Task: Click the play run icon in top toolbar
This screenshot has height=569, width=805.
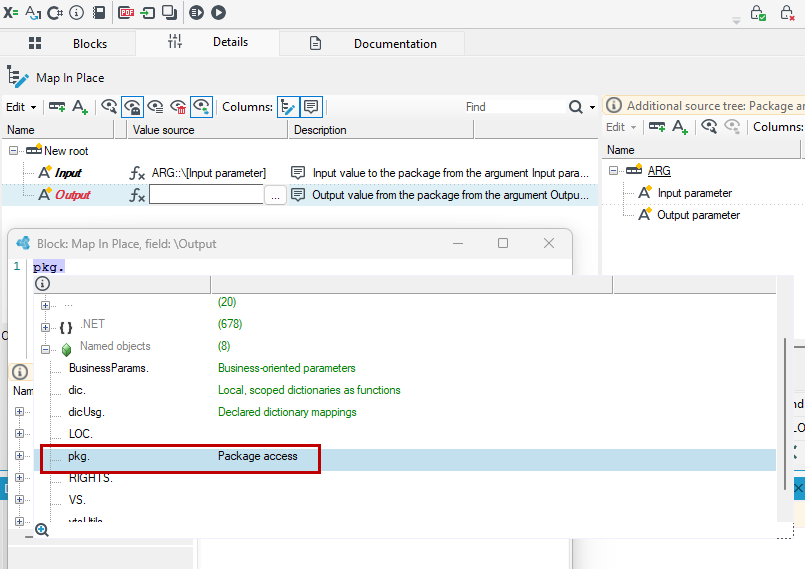Action: [x=218, y=12]
